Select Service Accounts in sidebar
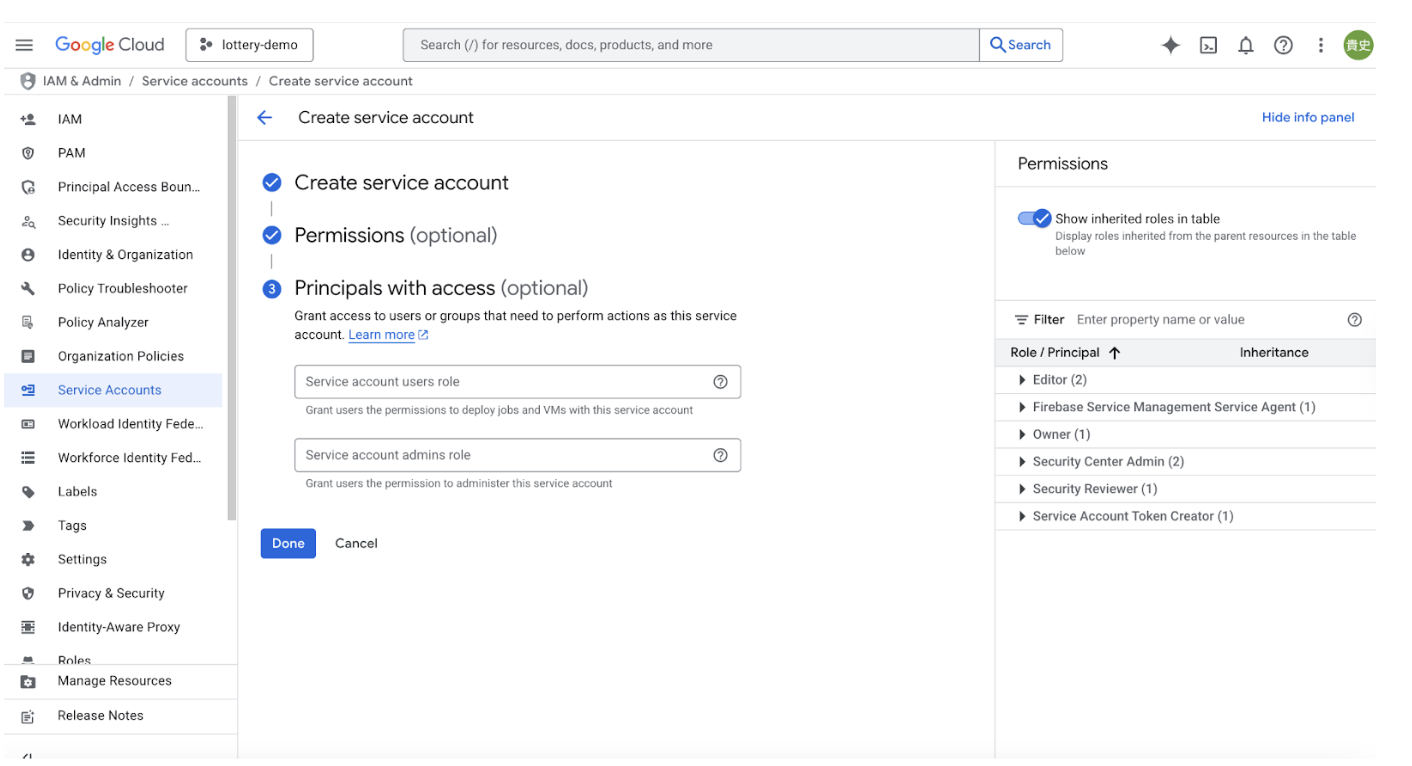The image size is (1412, 766). click(113, 390)
